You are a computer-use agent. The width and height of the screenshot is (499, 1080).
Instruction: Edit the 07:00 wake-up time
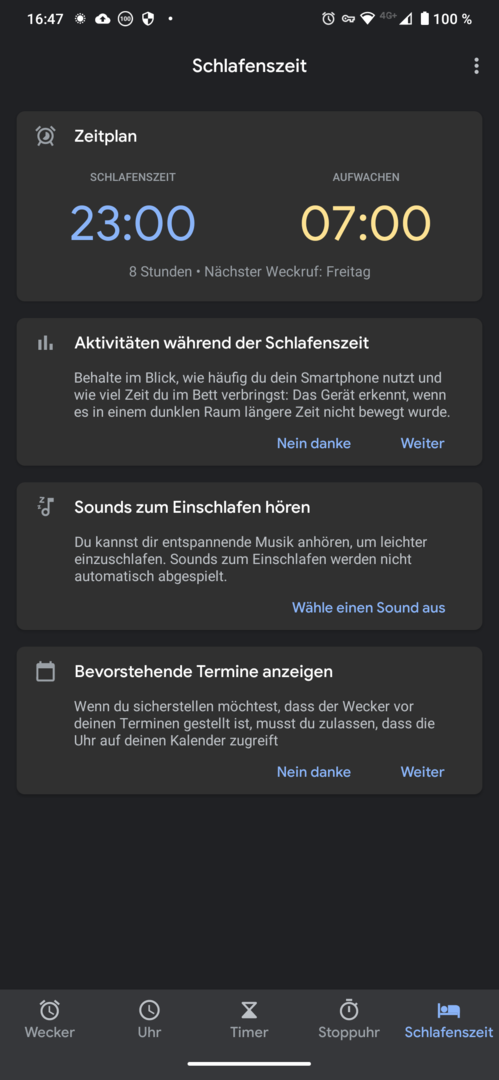coord(366,223)
